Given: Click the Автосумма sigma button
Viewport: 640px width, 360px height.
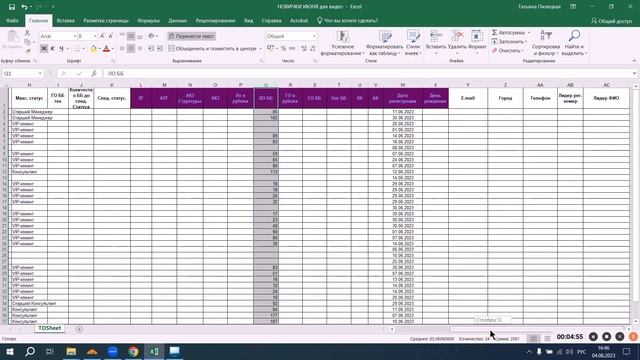Looking at the screenshot, I should [x=508, y=33].
